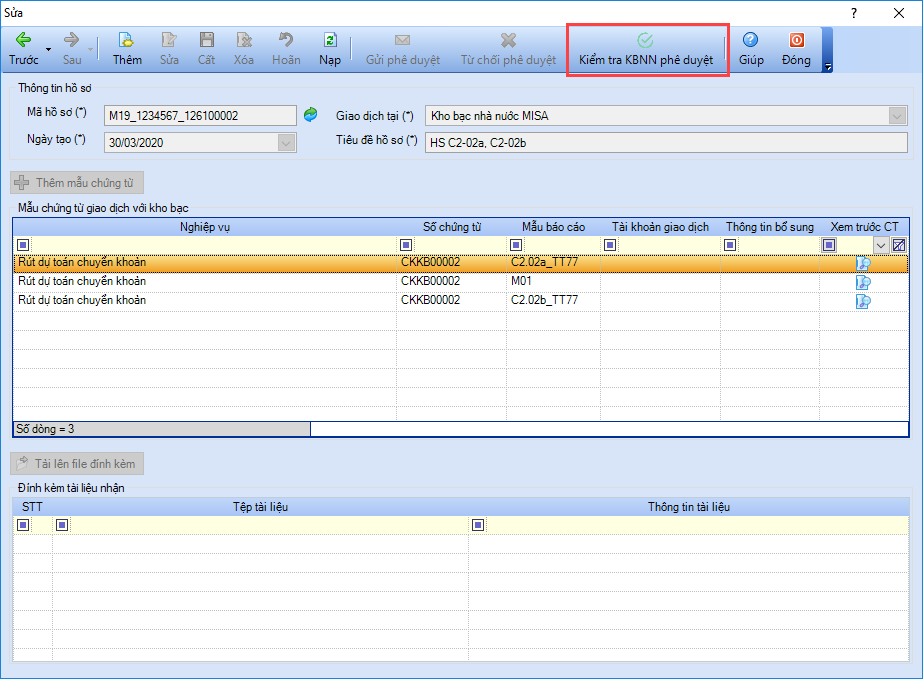Select the M01 report cell

pyautogui.click(x=553, y=281)
